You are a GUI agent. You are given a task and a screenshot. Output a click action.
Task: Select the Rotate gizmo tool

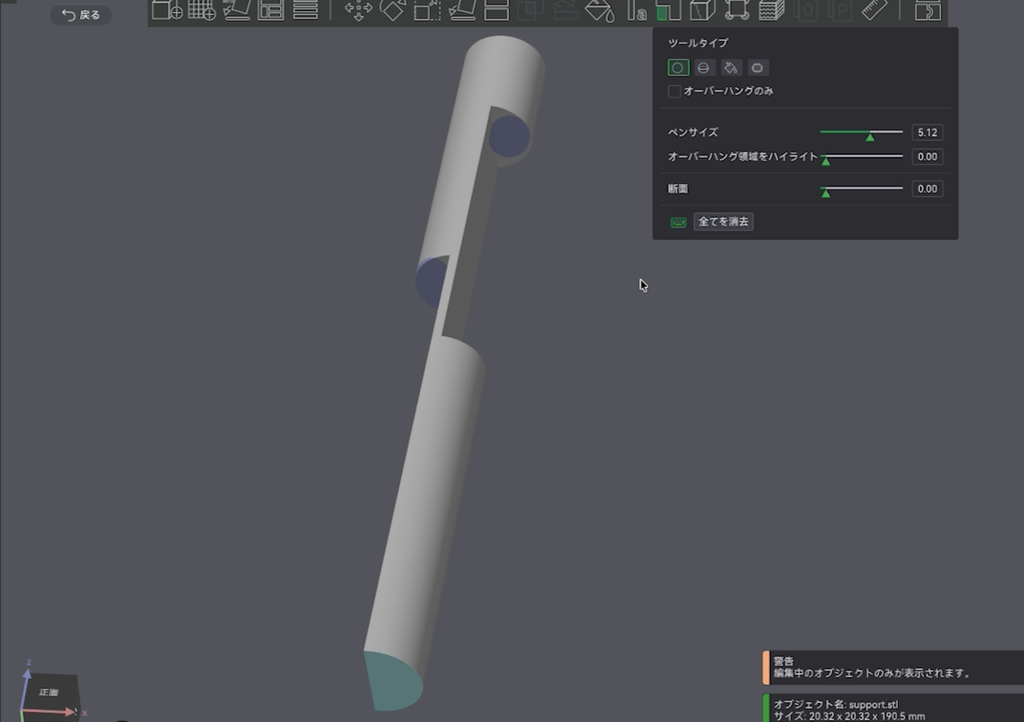(x=392, y=10)
